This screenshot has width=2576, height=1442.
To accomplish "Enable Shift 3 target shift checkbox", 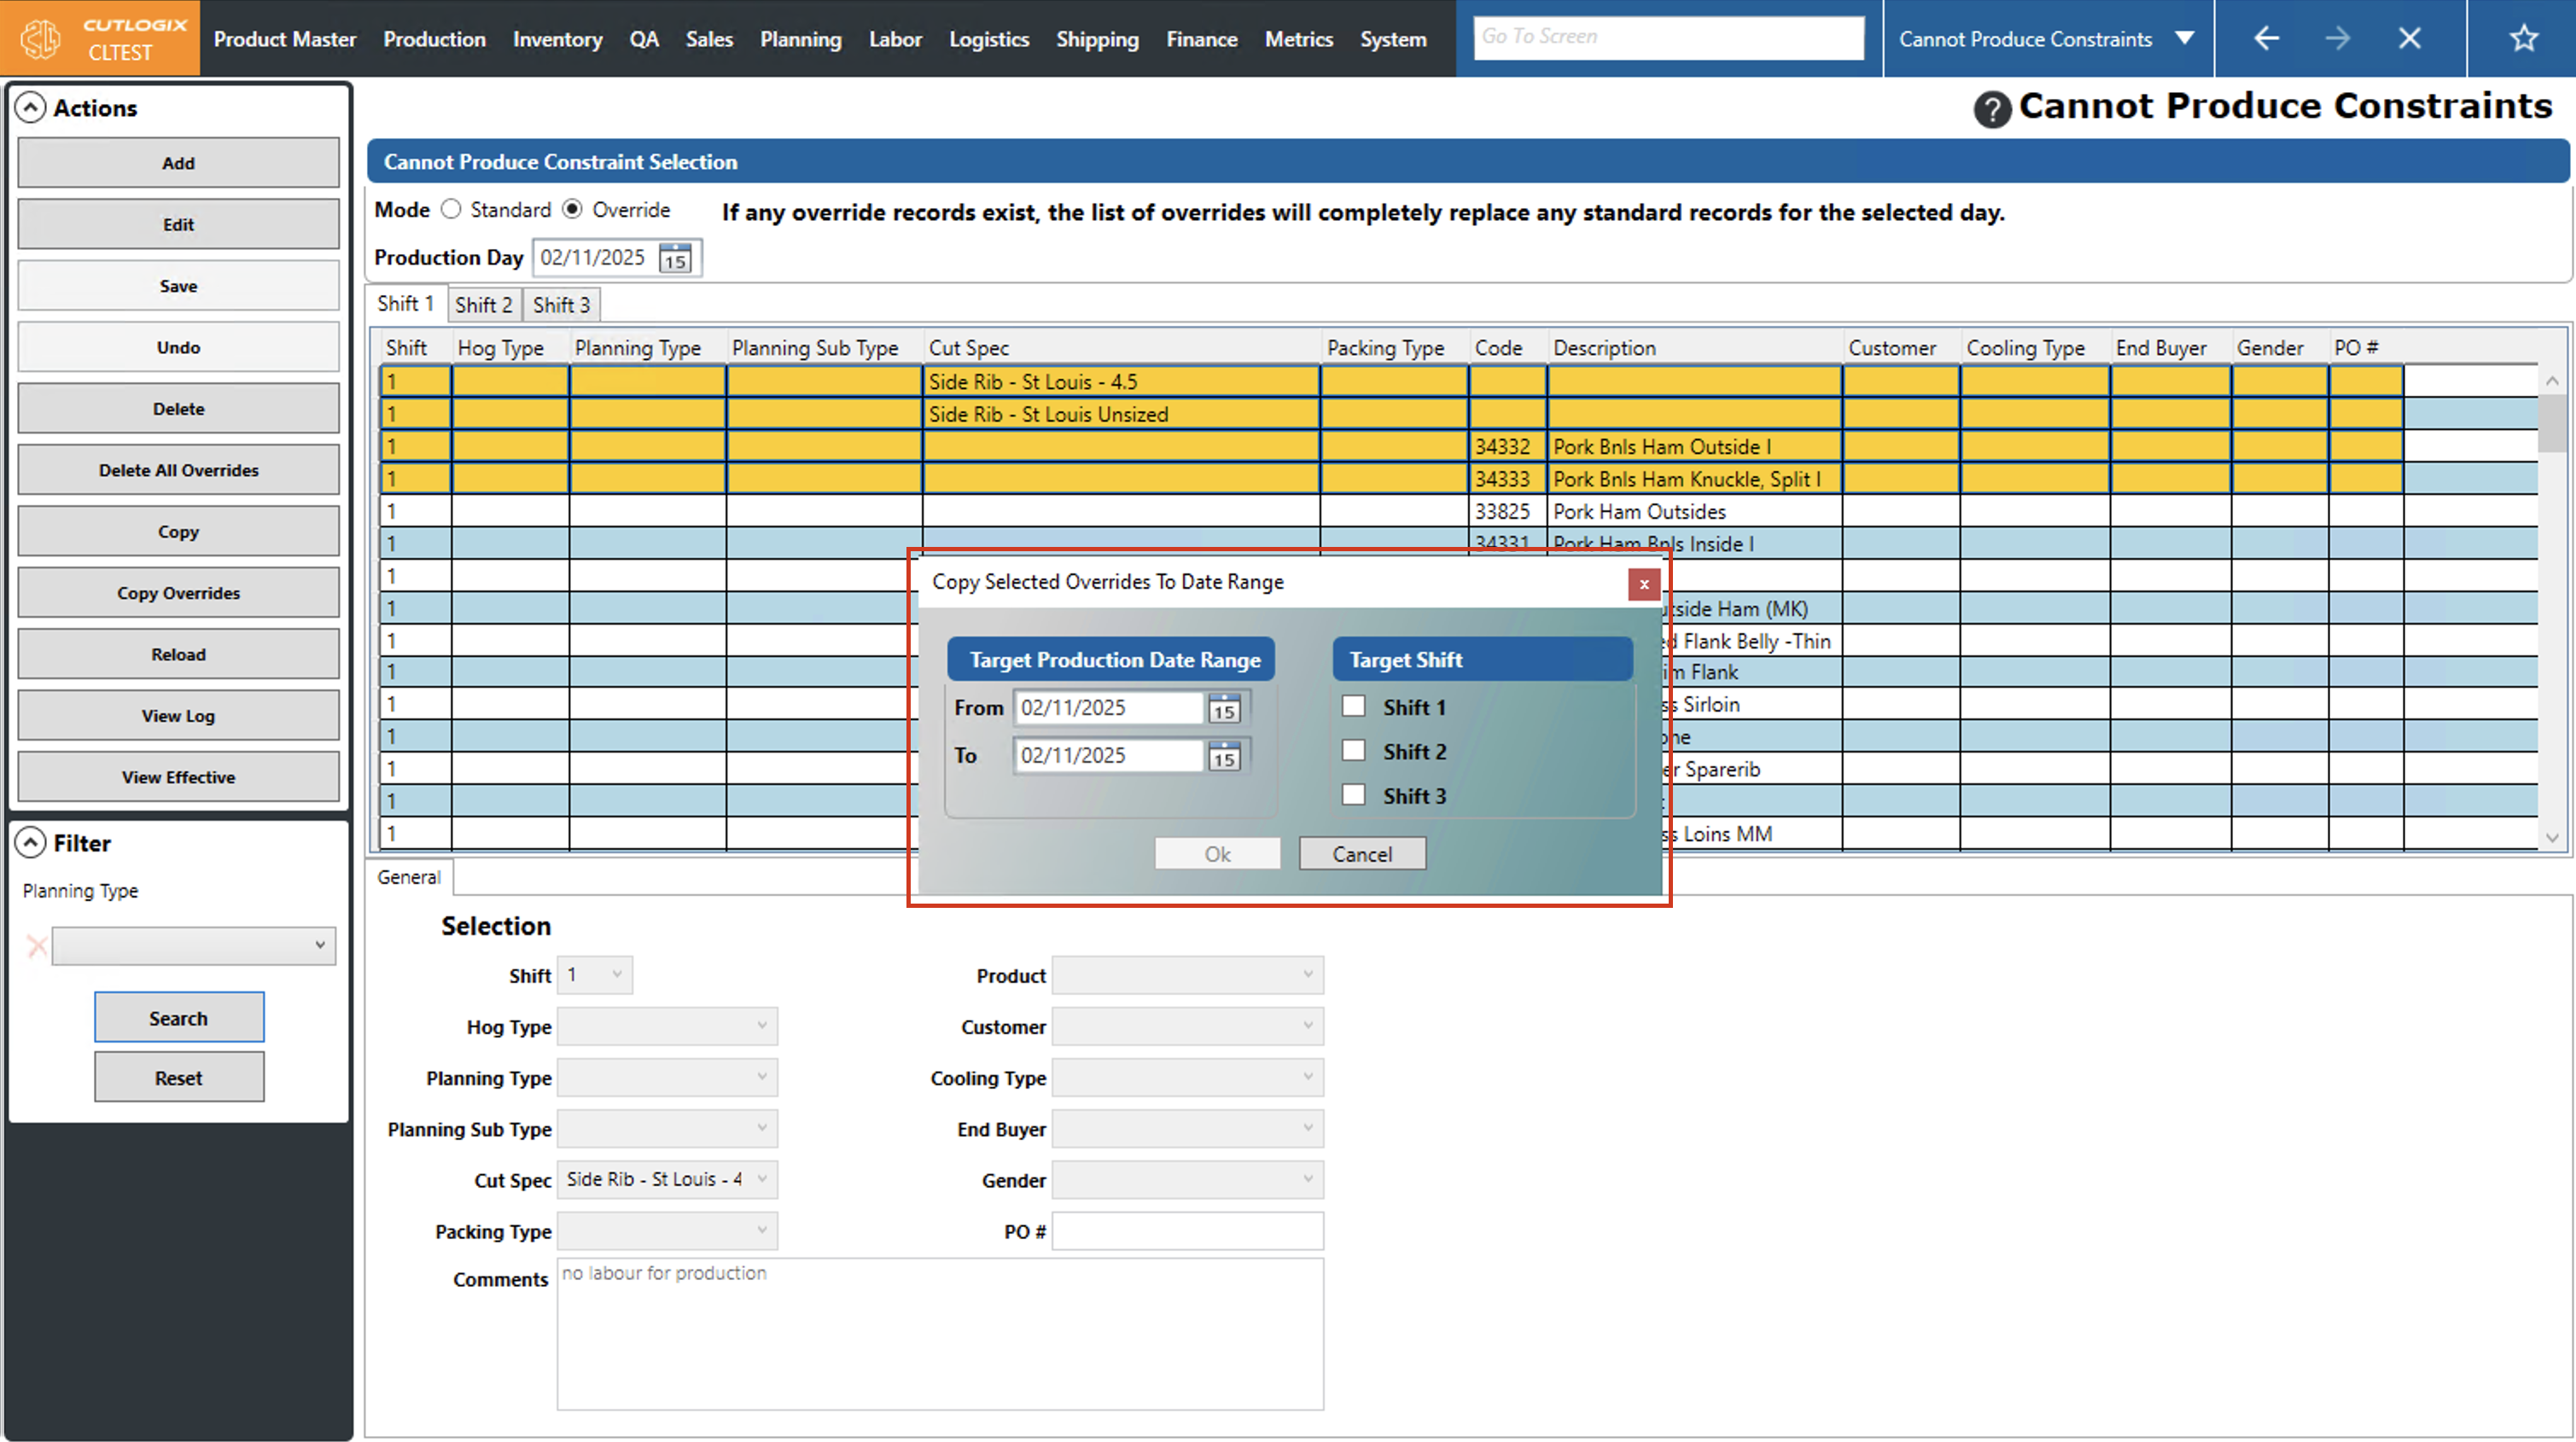I will click(x=1353, y=796).
